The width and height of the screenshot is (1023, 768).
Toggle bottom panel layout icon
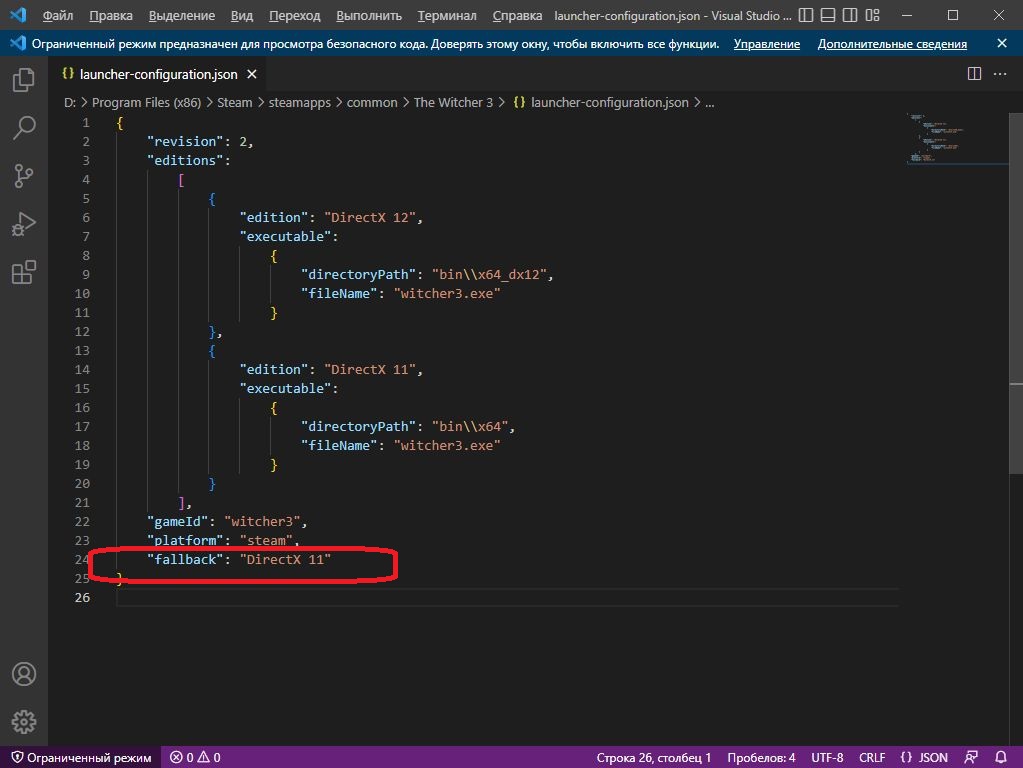tap(828, 15)
